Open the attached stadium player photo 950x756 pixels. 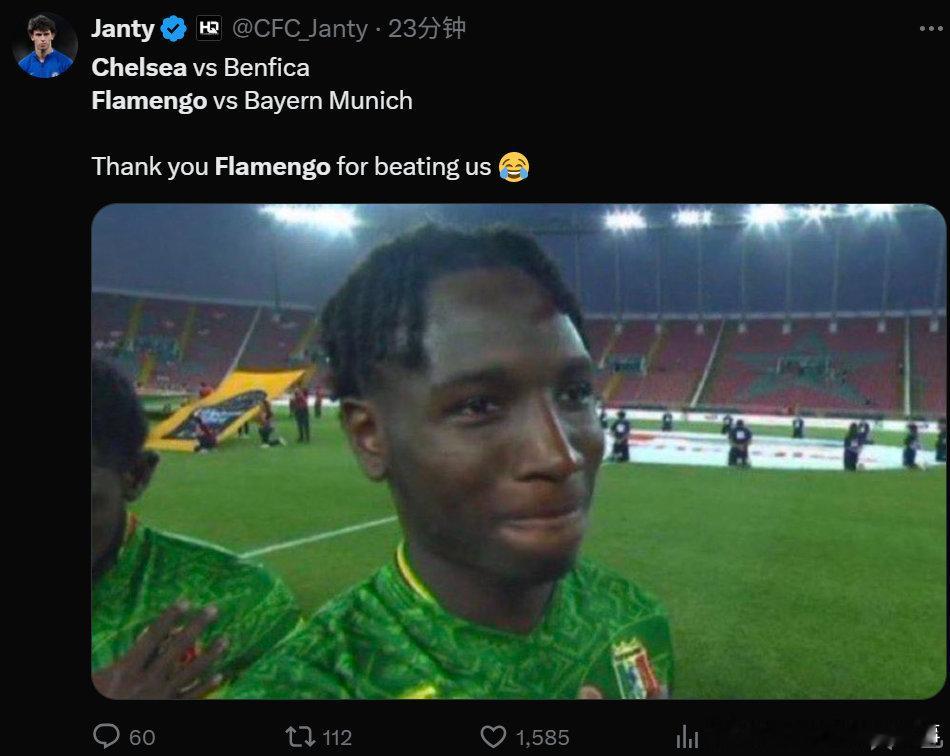[x=519, y=451]
